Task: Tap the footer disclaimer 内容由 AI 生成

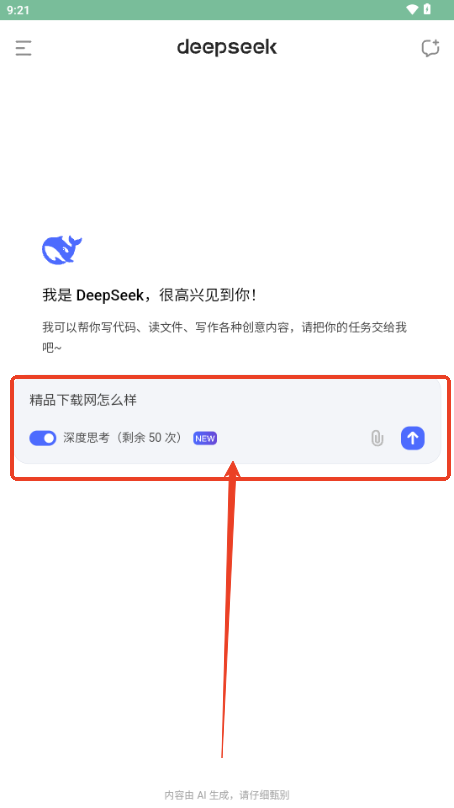Action: click(x=227, y=795)
